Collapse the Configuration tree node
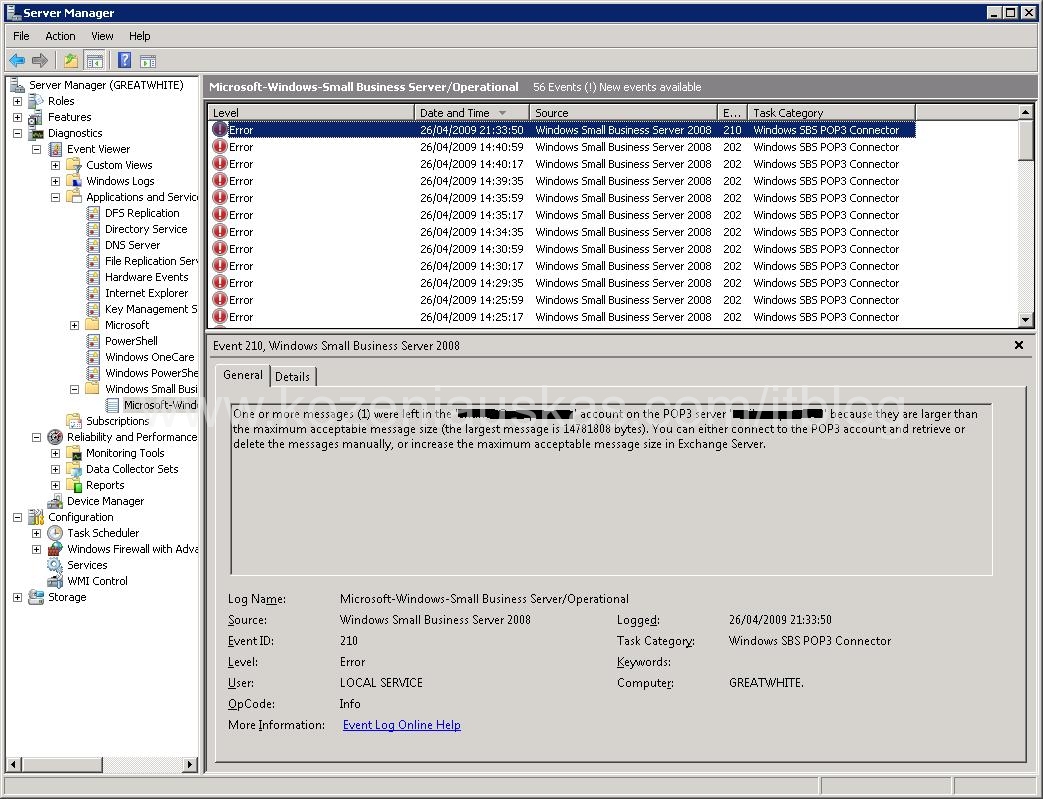Image resolution: width=1043 pixels, height=799 pixels. tap(18, 517)
